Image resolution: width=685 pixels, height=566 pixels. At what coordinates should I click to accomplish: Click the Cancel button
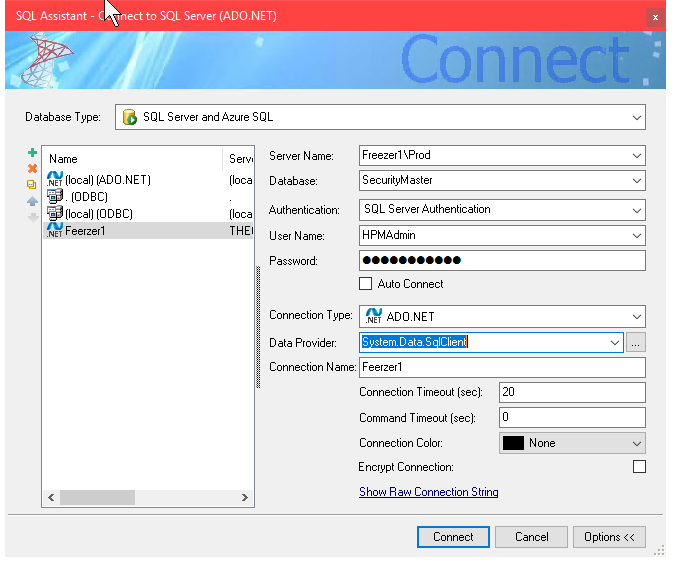531,537
